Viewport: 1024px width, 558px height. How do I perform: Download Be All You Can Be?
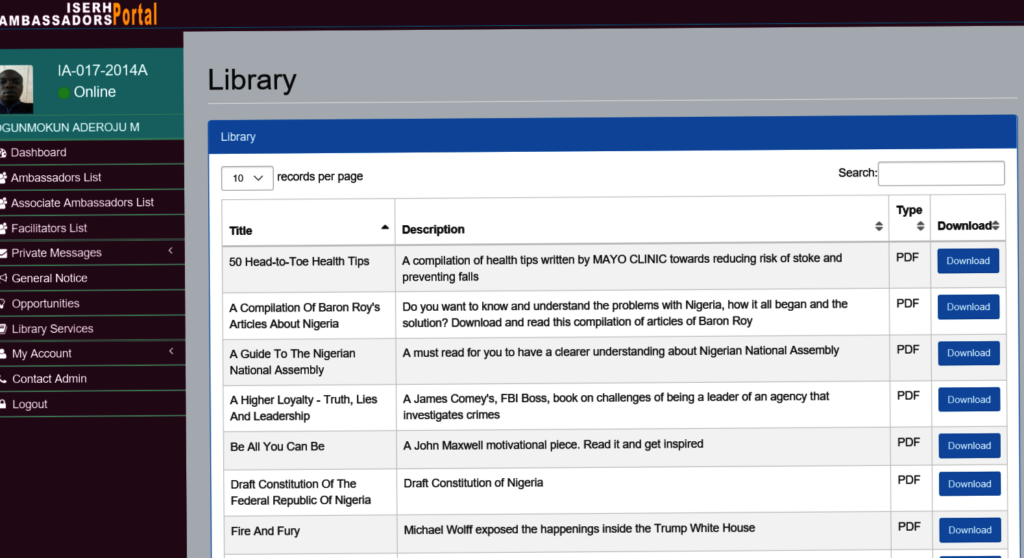point(968,446)
